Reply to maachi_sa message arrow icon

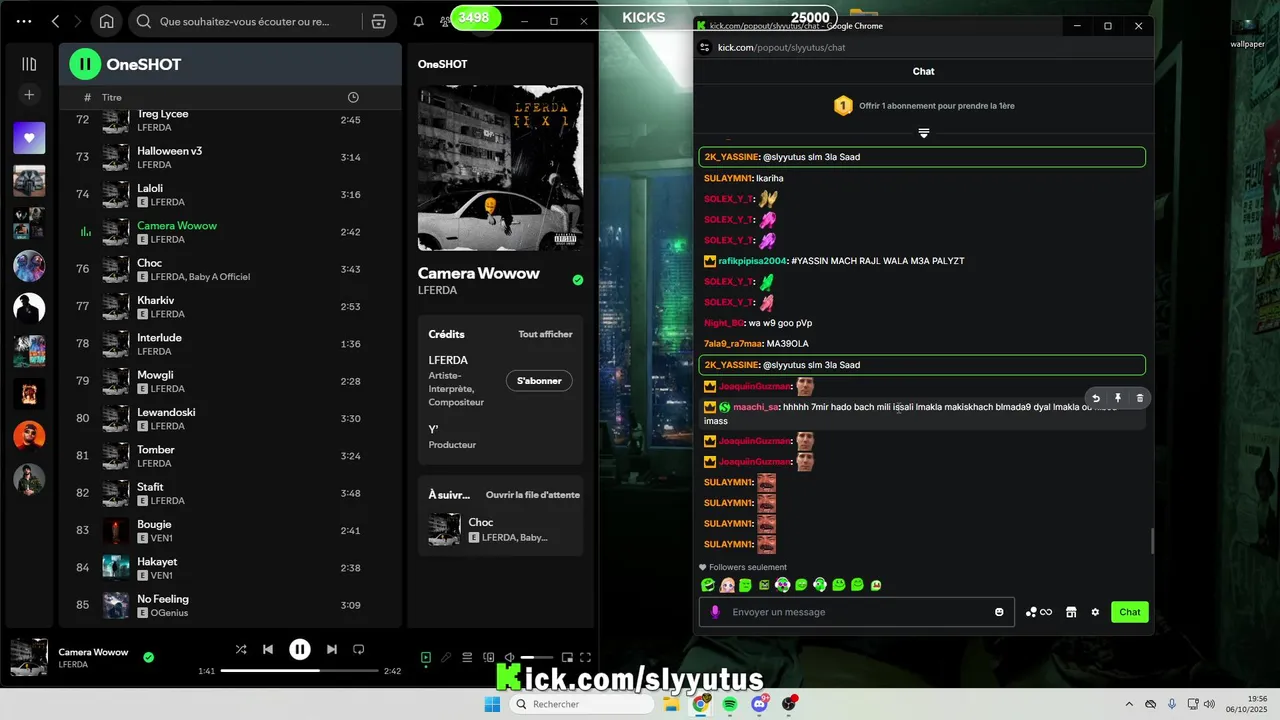1096,398
